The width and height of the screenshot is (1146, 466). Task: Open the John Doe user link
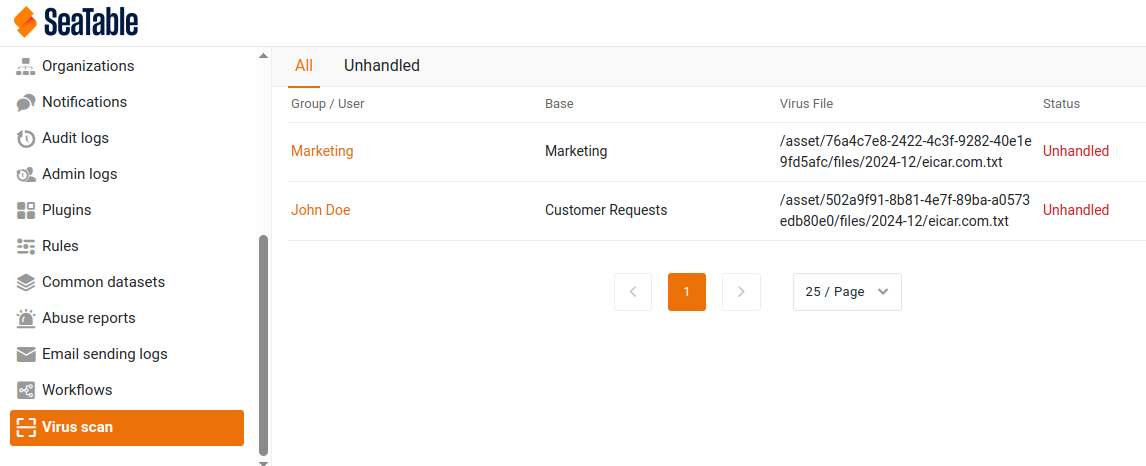321,210
